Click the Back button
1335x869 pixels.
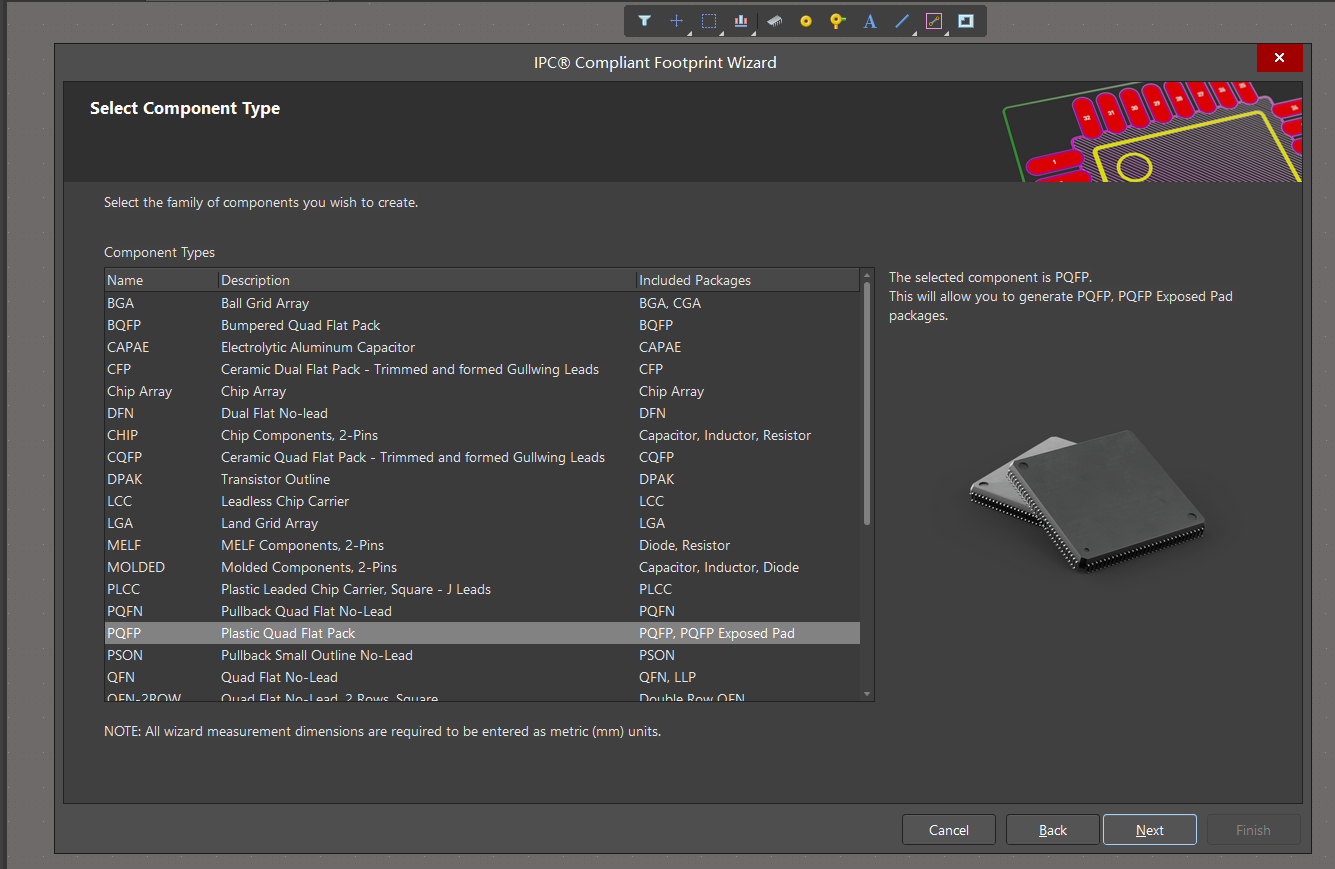click(x=1052, y=830)
